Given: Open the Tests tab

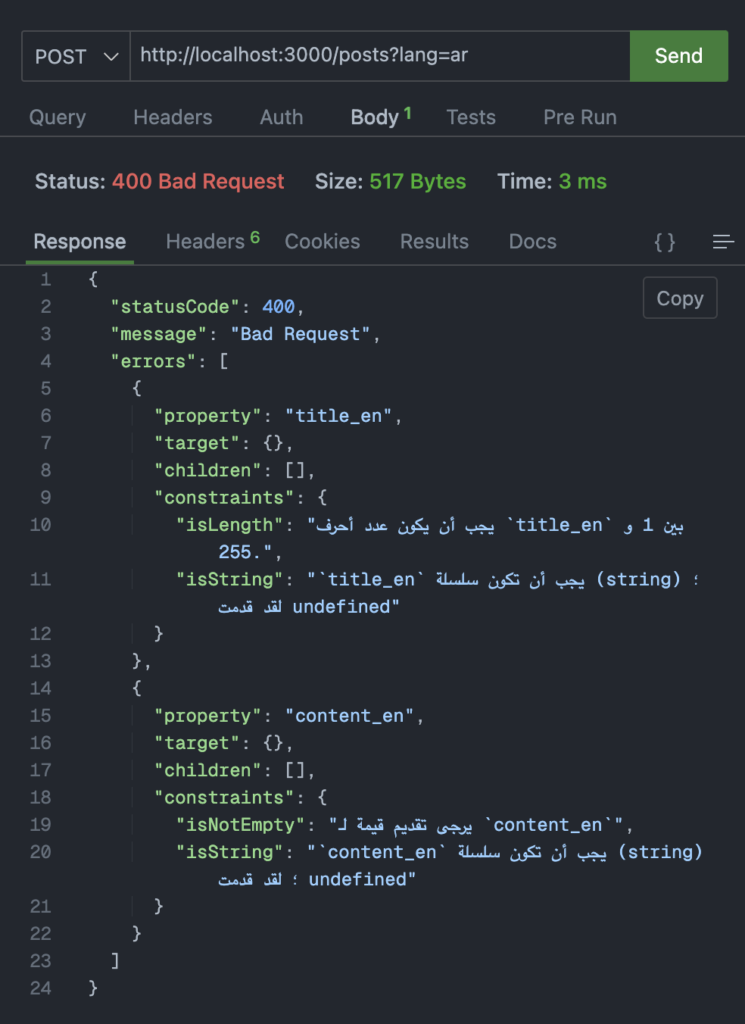Looking at the screenshot, I should (x=471, y=117).
